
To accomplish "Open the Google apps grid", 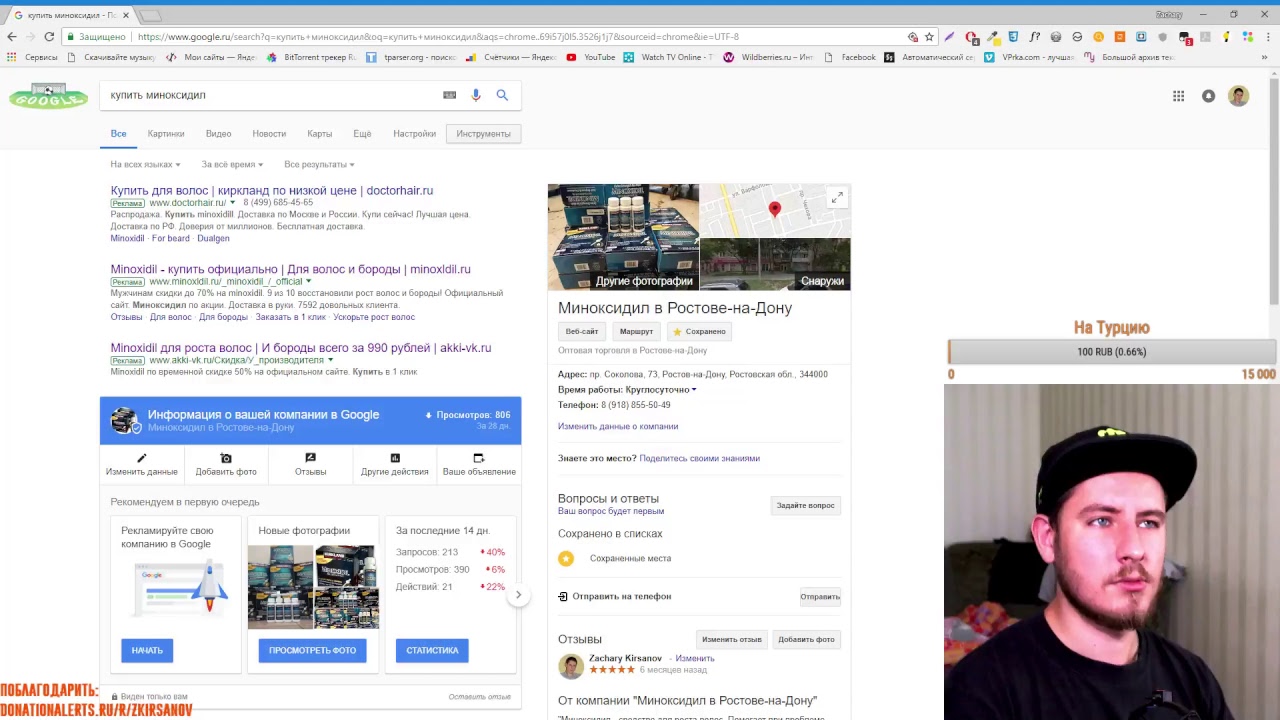I will (1179, 96).
